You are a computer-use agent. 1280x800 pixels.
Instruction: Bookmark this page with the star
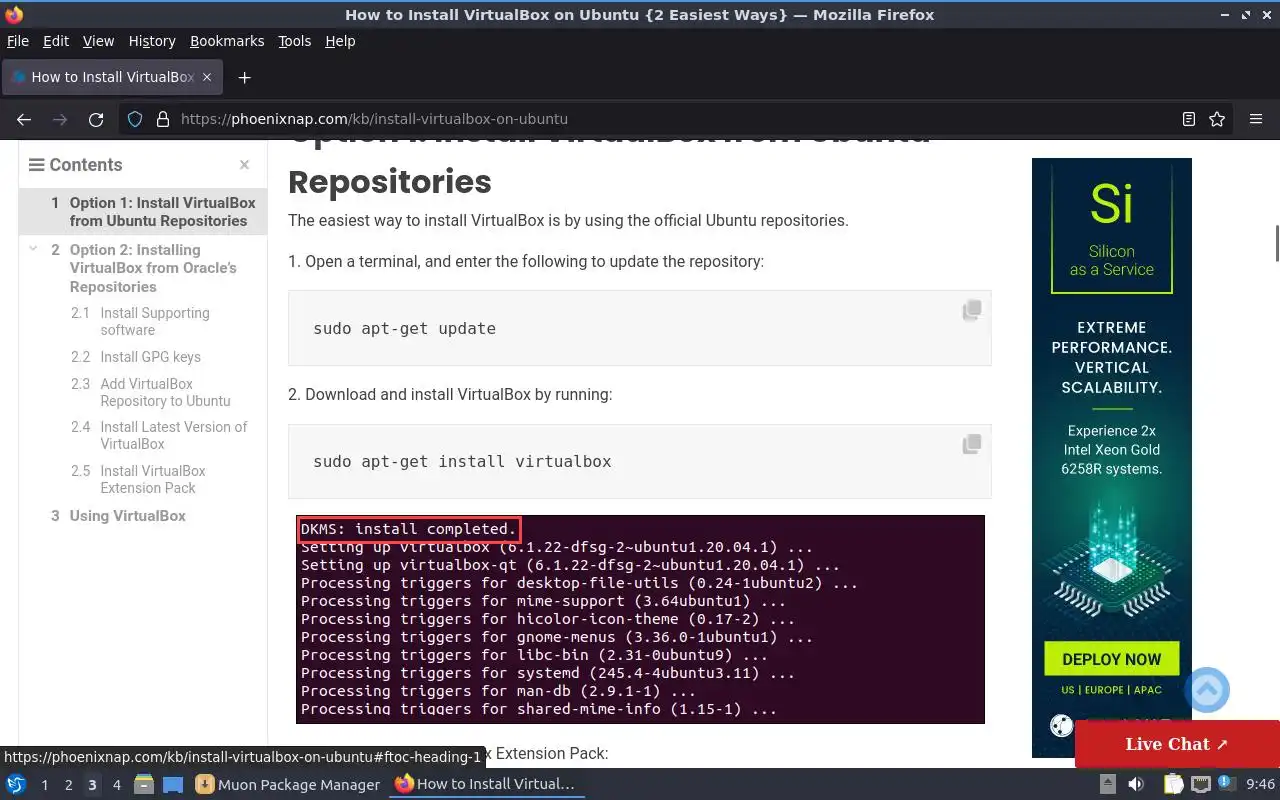click(x=1217, y=119)
